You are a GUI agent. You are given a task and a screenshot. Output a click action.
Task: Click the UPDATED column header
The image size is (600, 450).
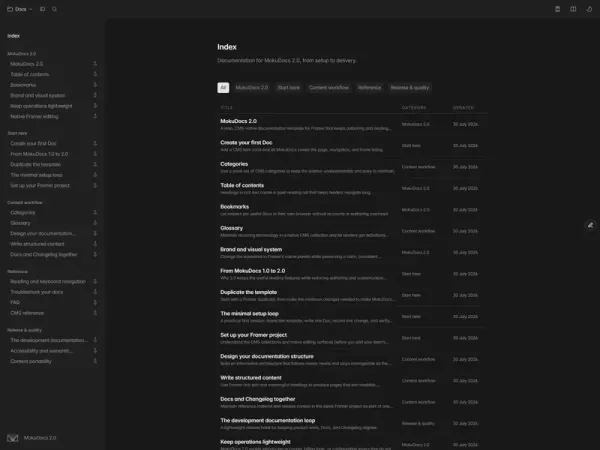463,108
